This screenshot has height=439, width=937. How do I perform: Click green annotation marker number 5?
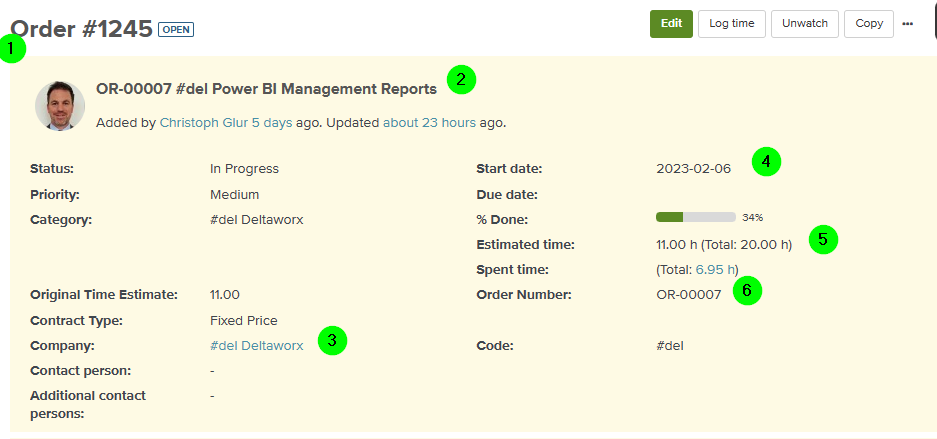click(823, 240)
